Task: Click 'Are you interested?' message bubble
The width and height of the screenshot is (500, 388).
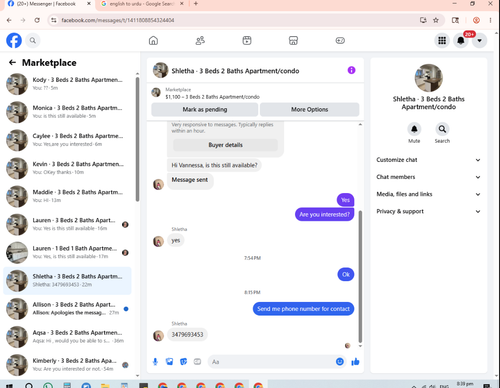Action: [x=324, y=214]
